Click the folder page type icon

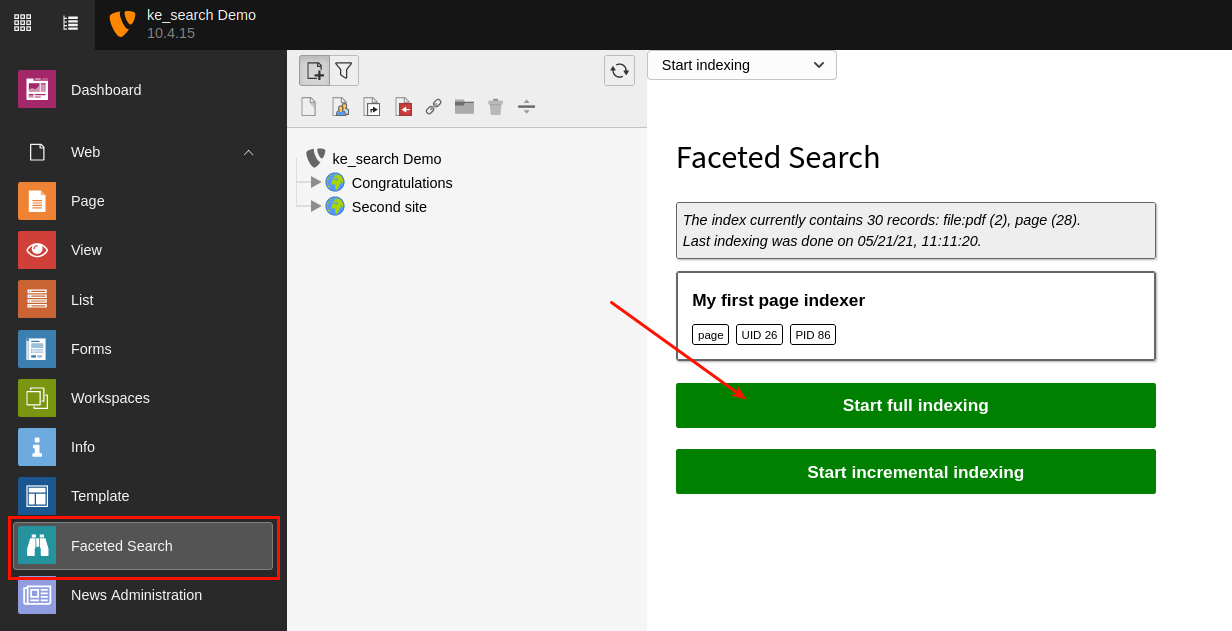[x=464, y=106]
